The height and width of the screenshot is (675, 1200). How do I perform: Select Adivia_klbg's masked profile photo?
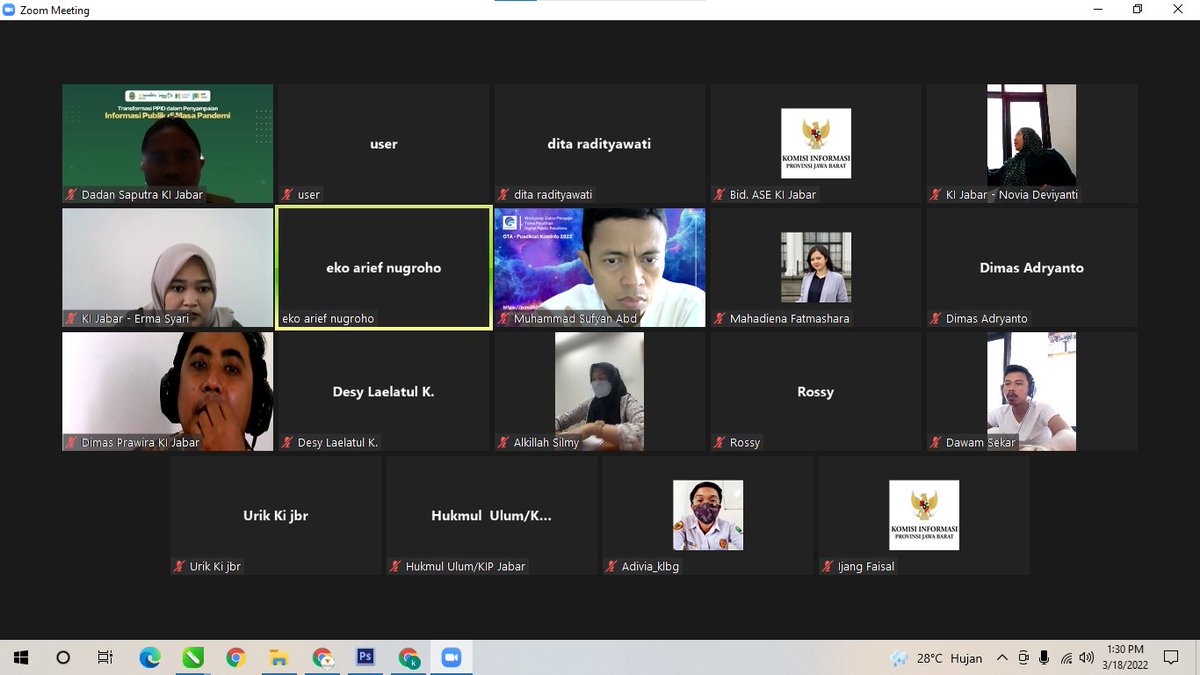coord(708,516)
